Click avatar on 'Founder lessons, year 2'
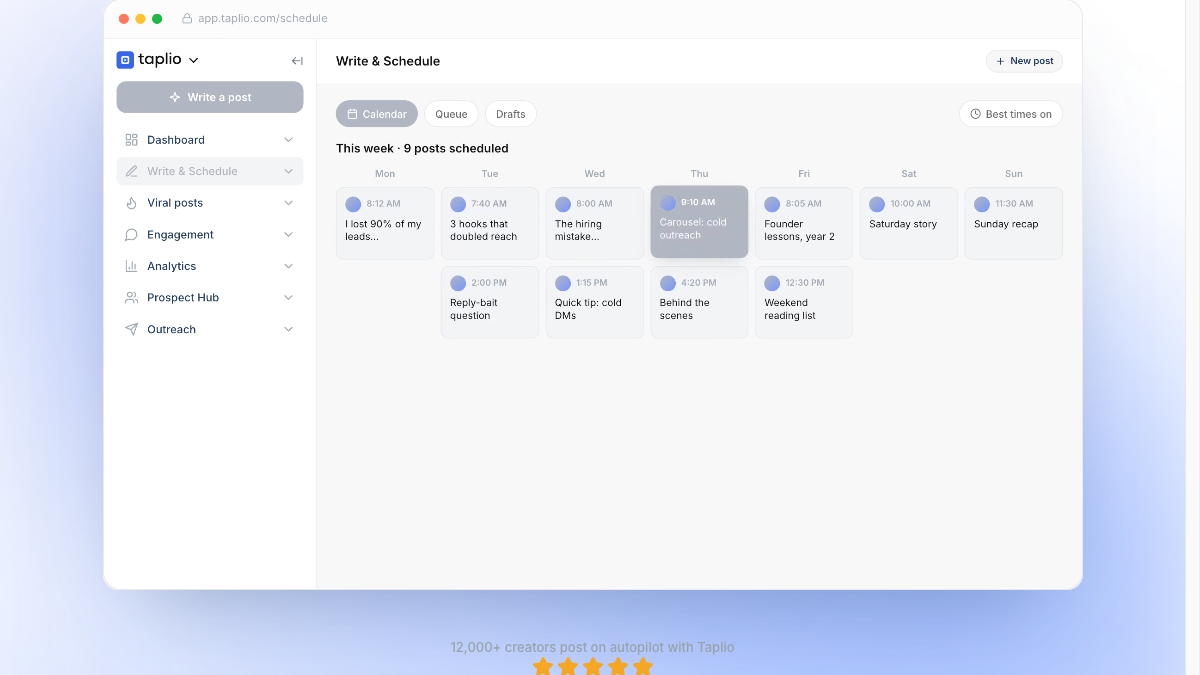 point(772,204)
